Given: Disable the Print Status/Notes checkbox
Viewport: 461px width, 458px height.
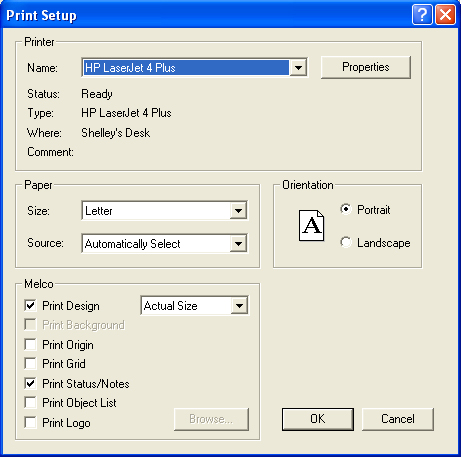Looking at the screenshot, I should pos(30,383).
